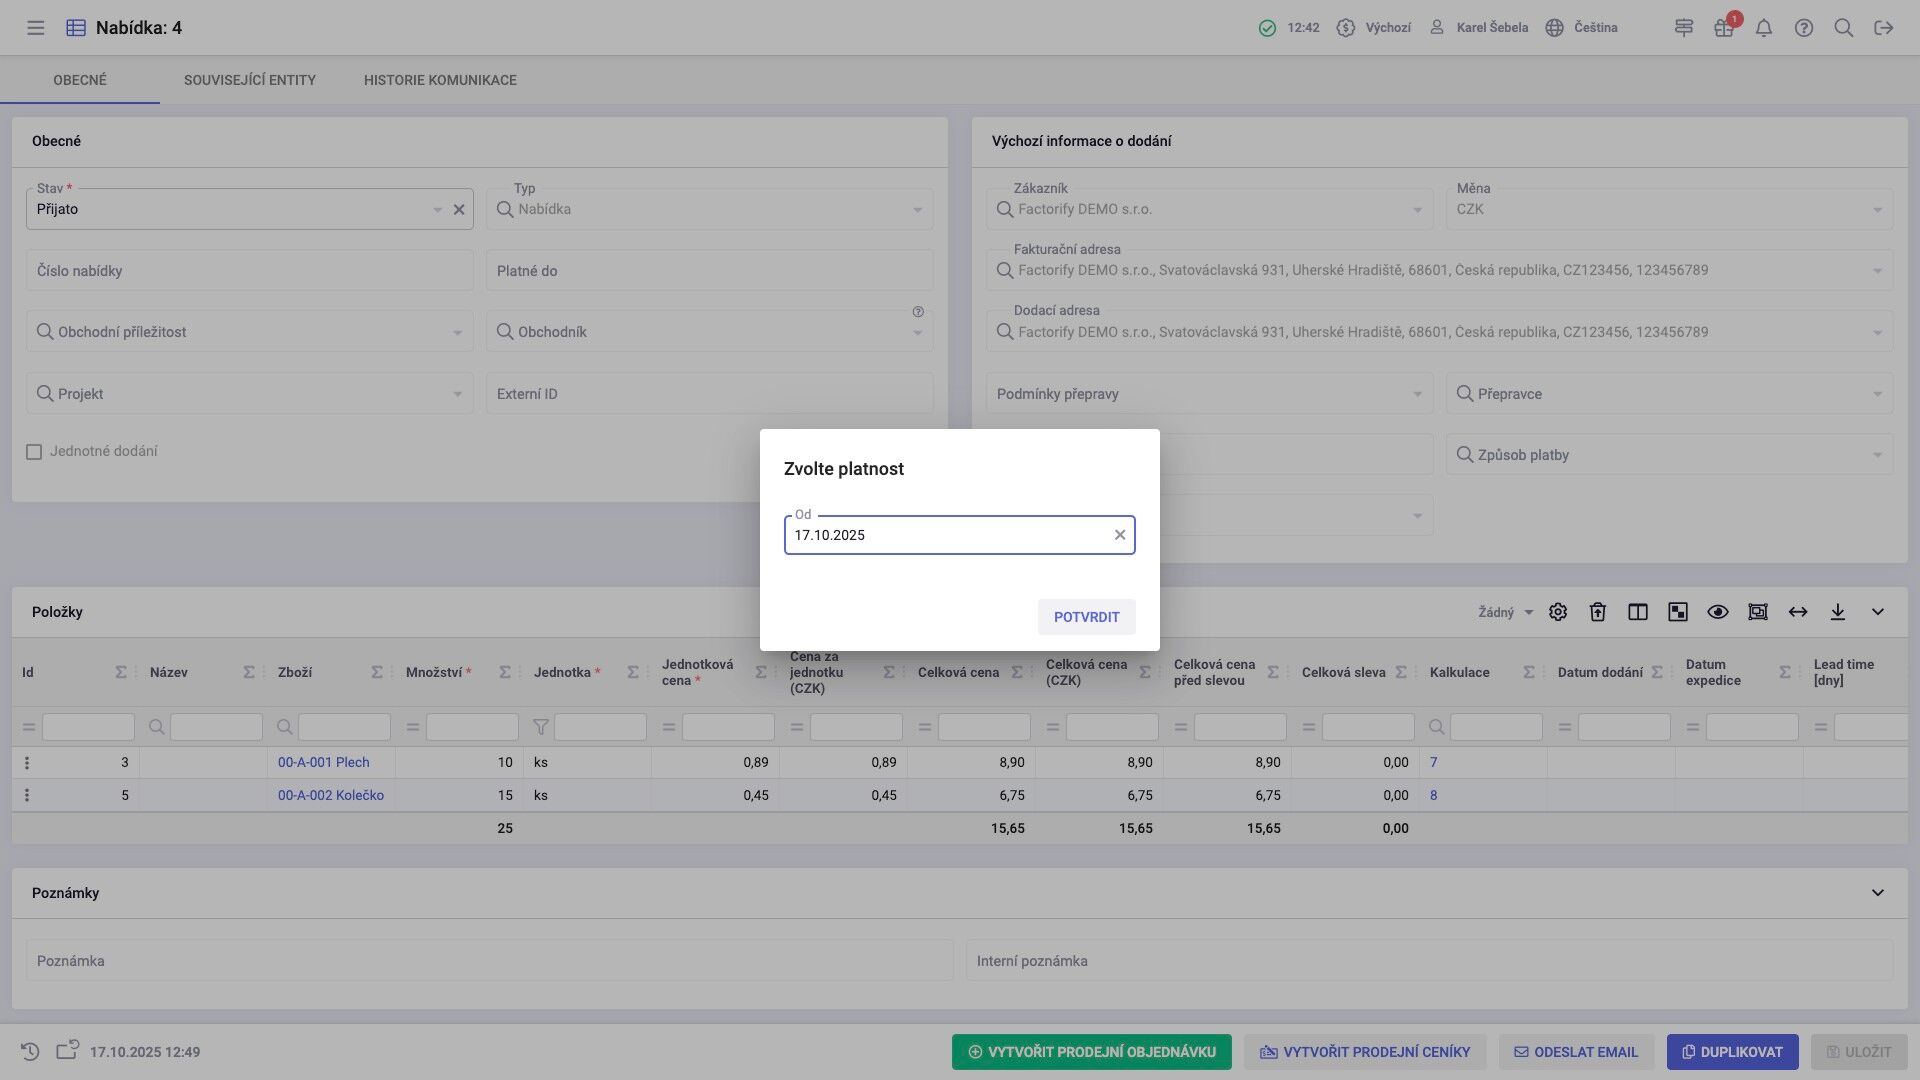Screen dimensions: 1920x1080
Task: Collapse the Poznámky section
Action: [x=1878, y=893]
